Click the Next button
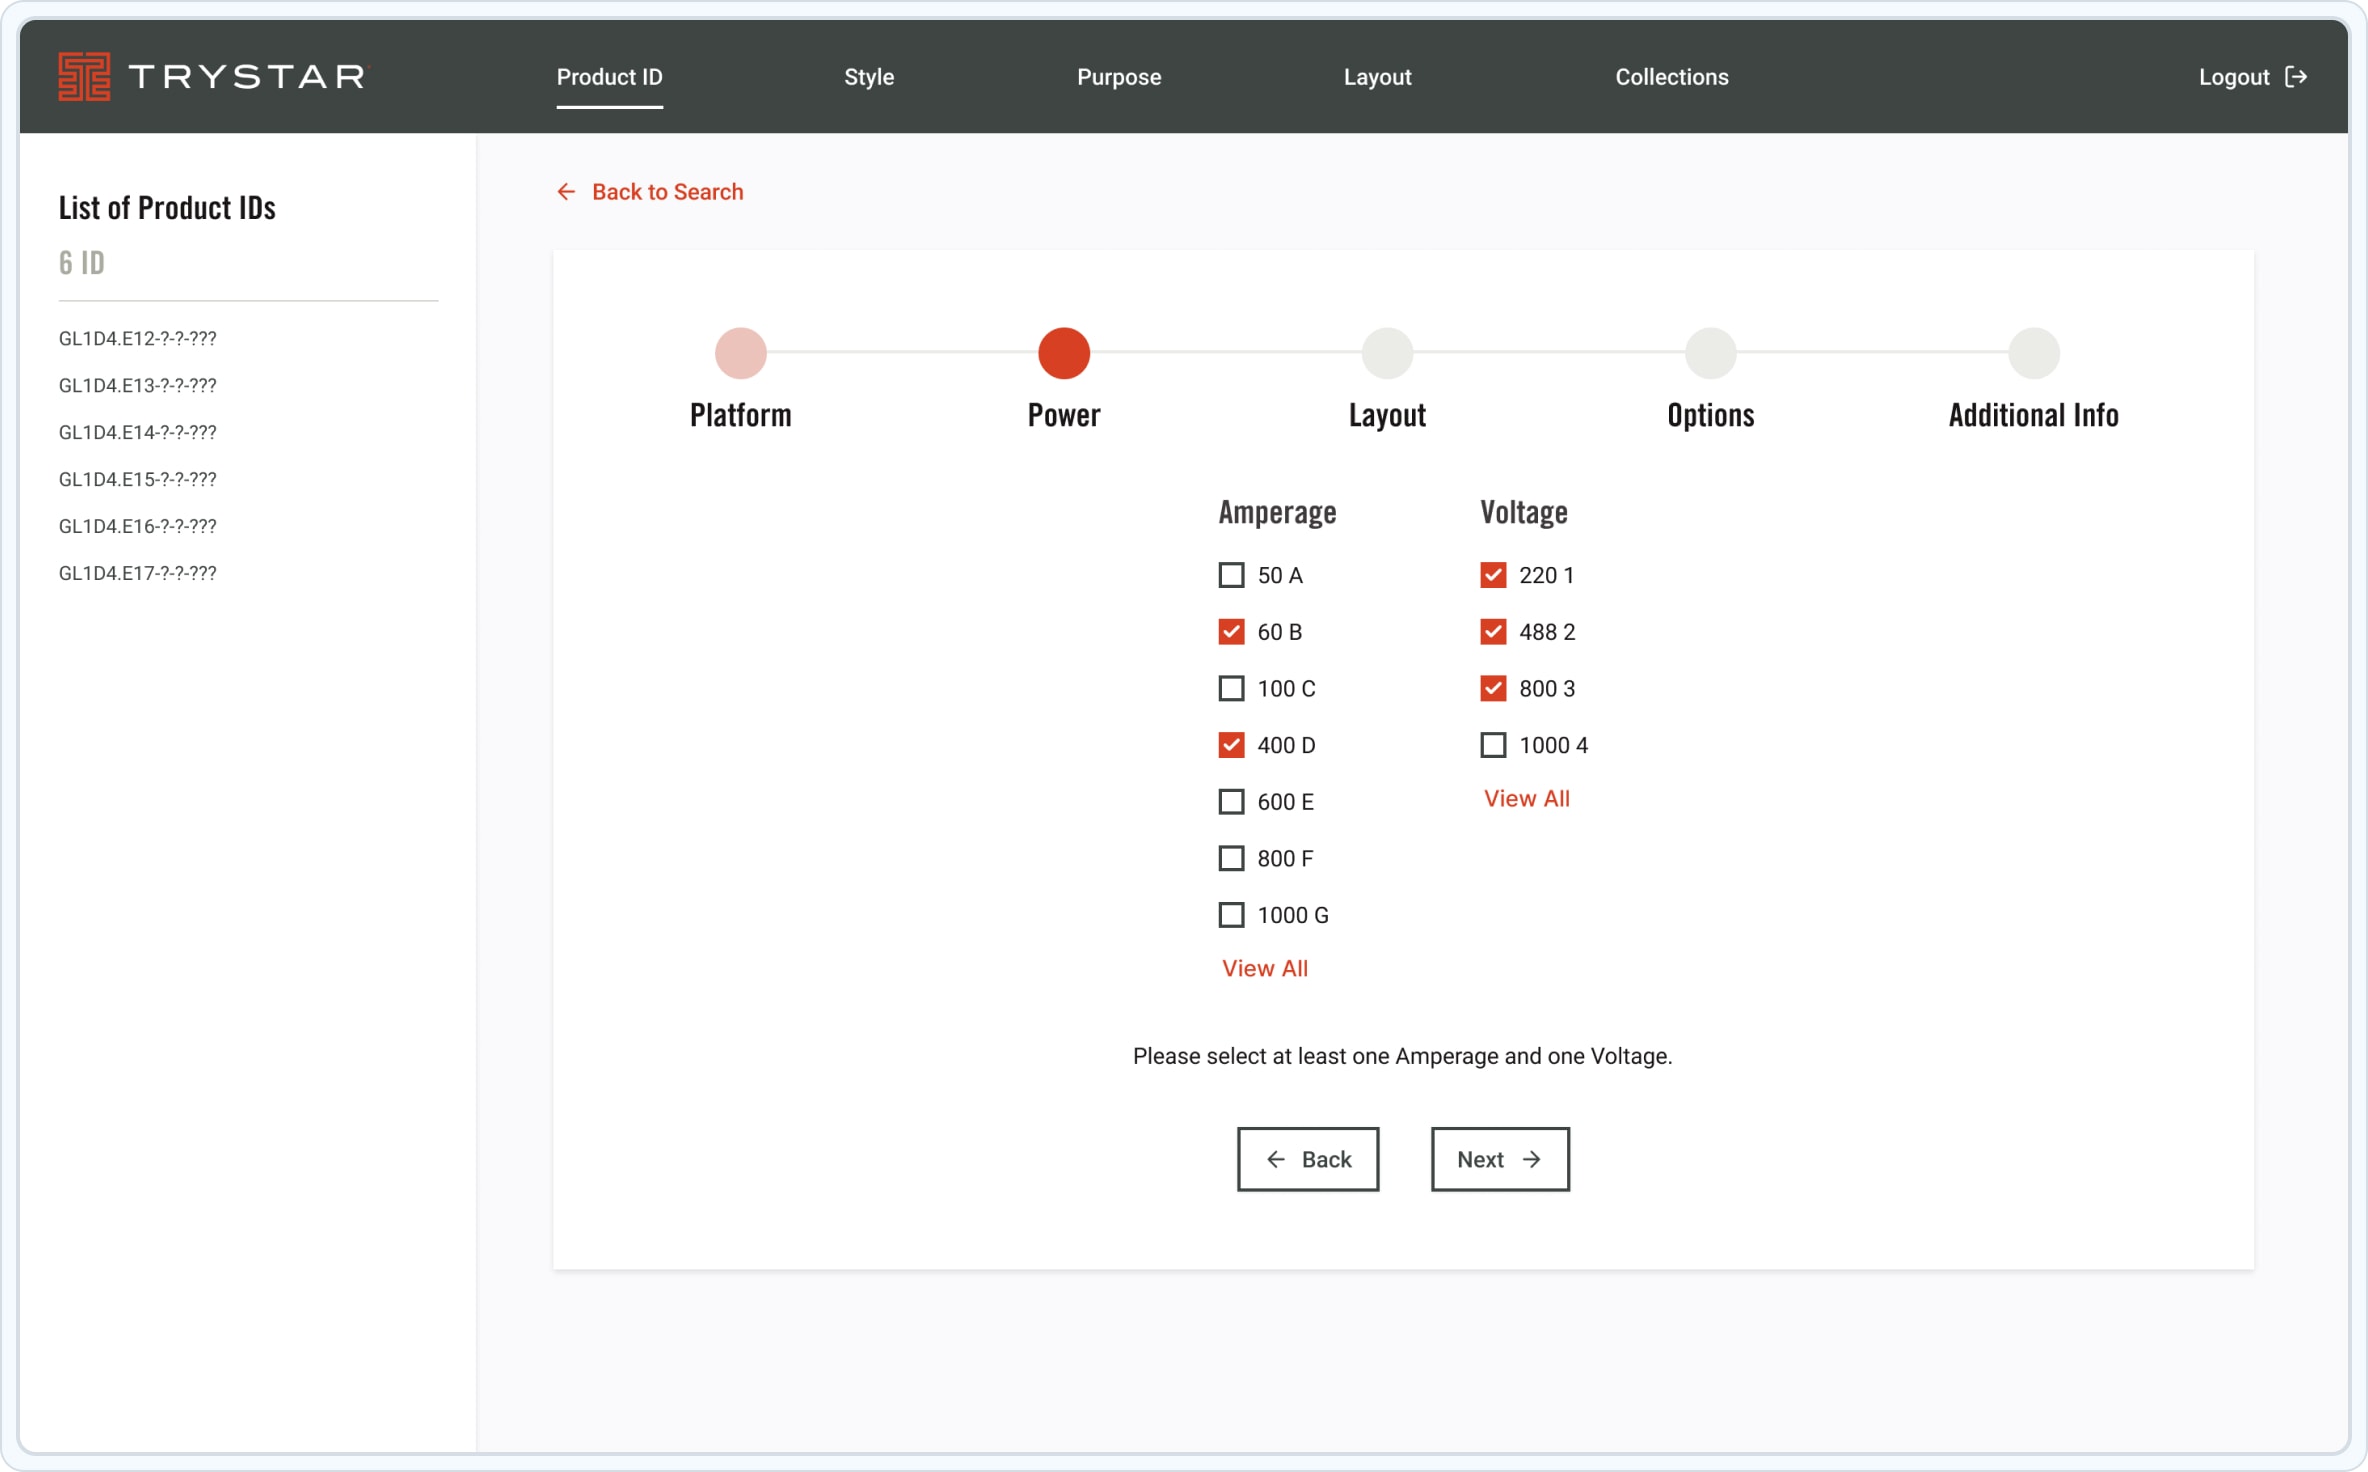Screen dimensions: 2368x1472 pyautogui.click(x=1499, y=1158)
